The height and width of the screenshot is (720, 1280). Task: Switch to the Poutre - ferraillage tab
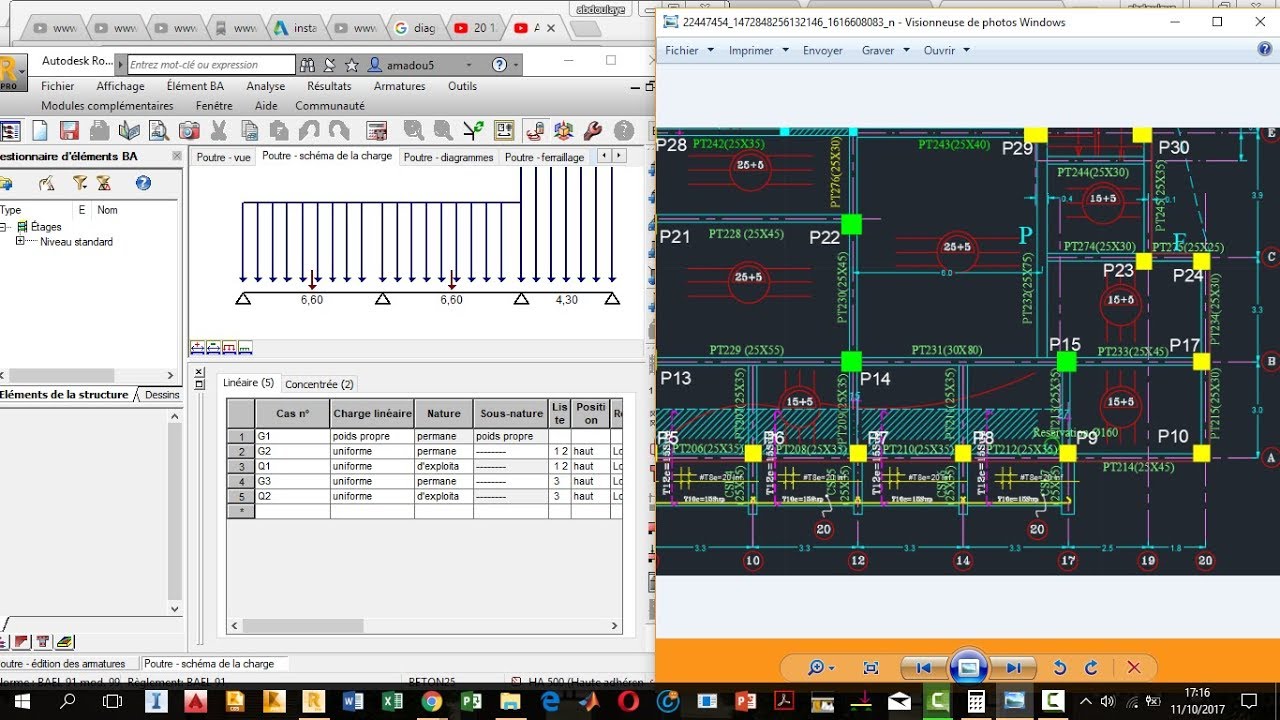[x=546, y=157]
